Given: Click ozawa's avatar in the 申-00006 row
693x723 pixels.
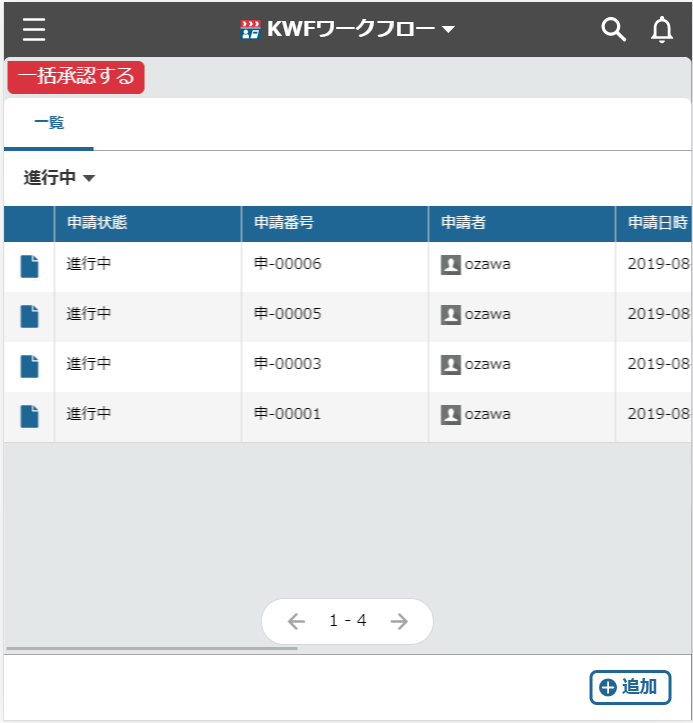Looking at the screenshot, I should (x=451, y=265).
